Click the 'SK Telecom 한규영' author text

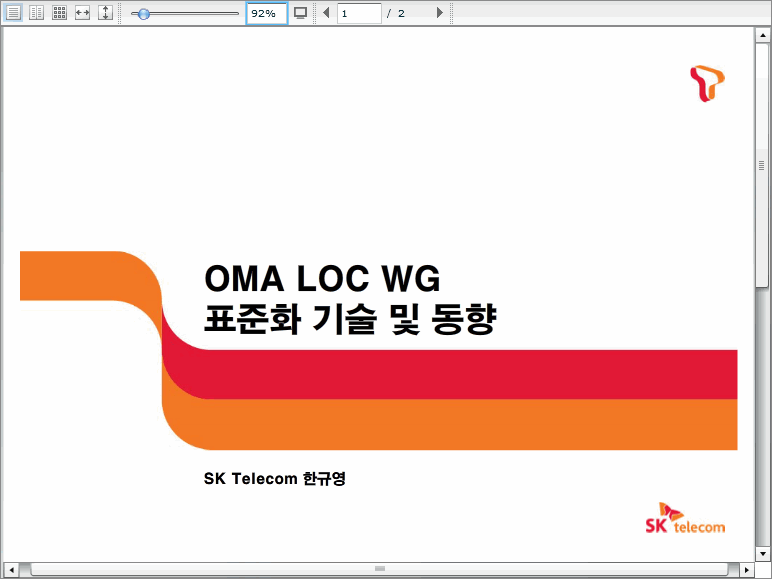coord(275,479)
